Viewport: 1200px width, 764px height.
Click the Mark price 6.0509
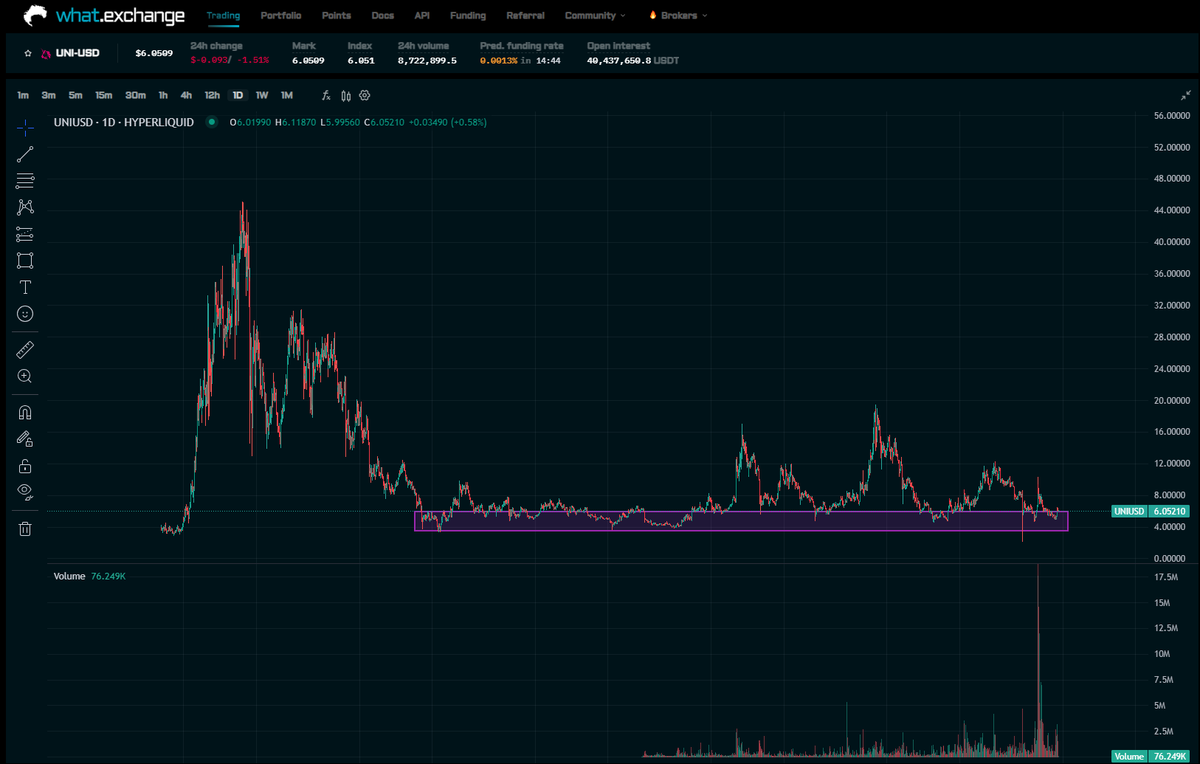point(308,60)
